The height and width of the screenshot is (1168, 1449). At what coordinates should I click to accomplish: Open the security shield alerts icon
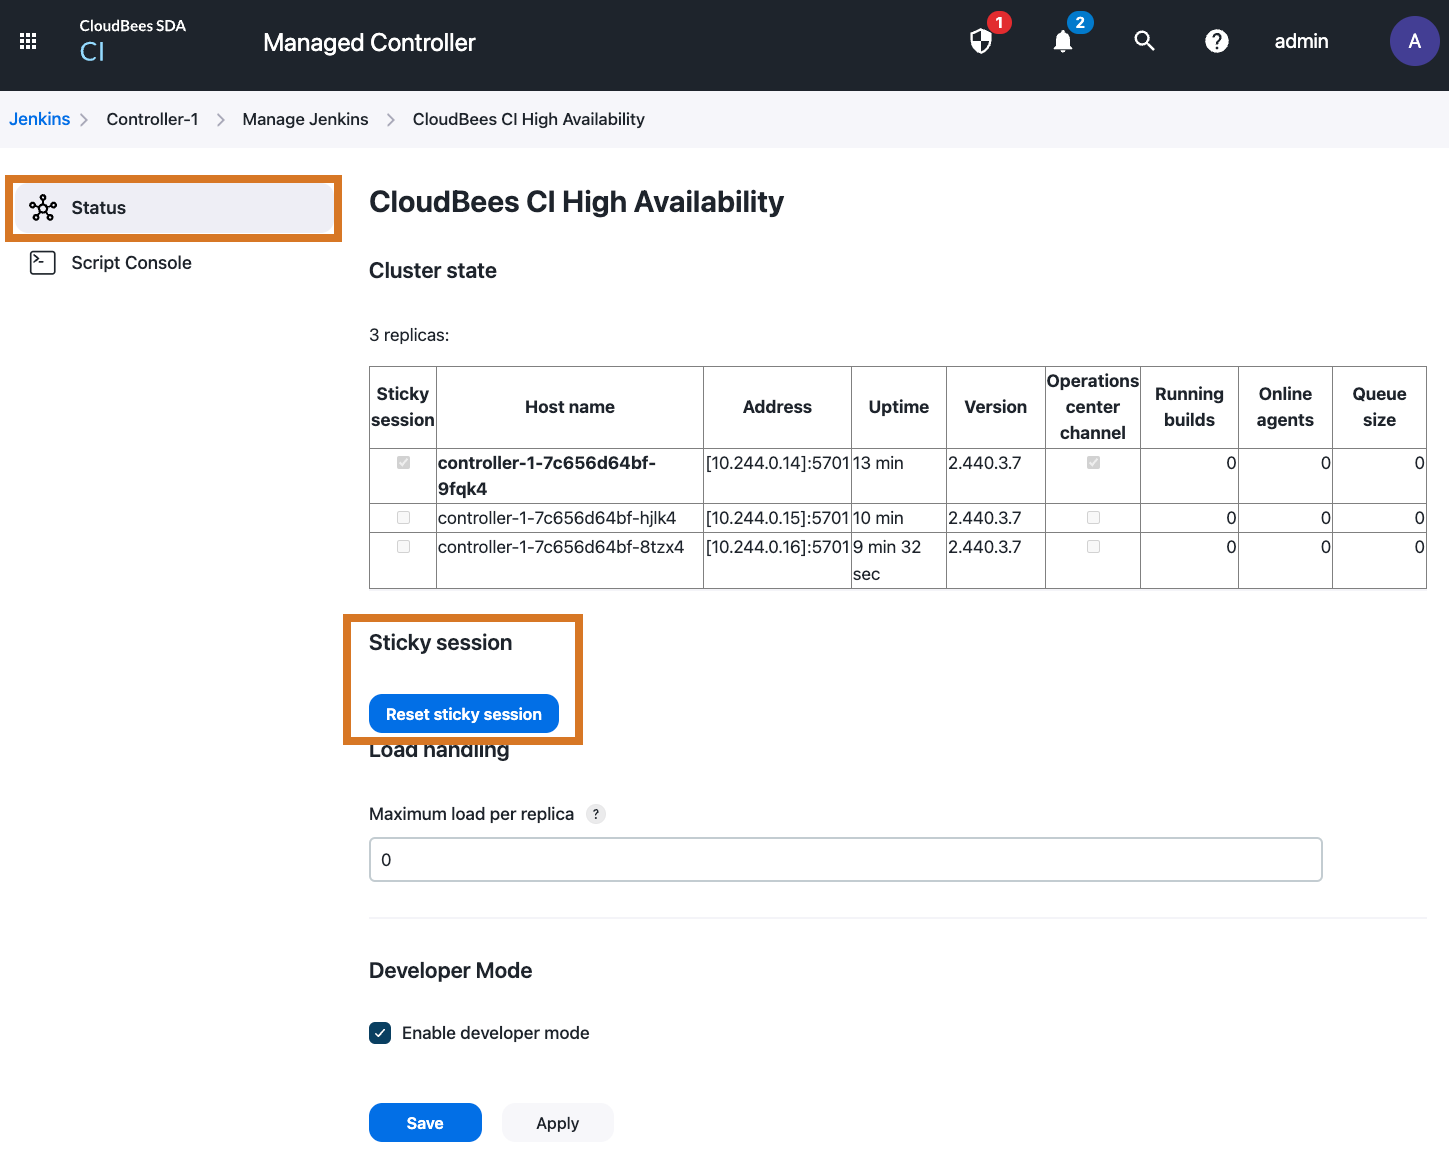981,41
